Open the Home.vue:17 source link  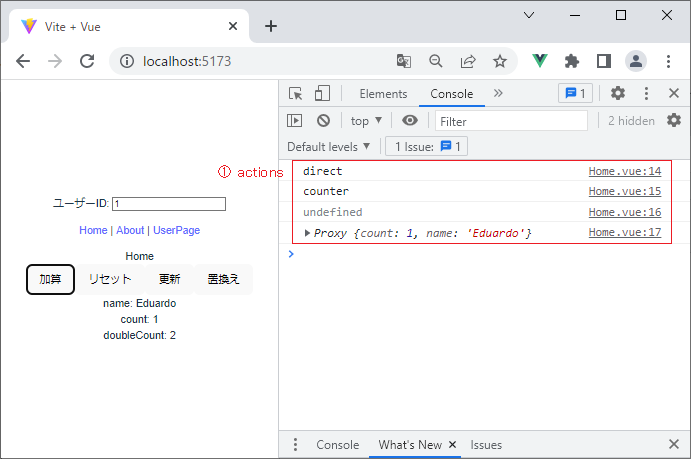625,232
